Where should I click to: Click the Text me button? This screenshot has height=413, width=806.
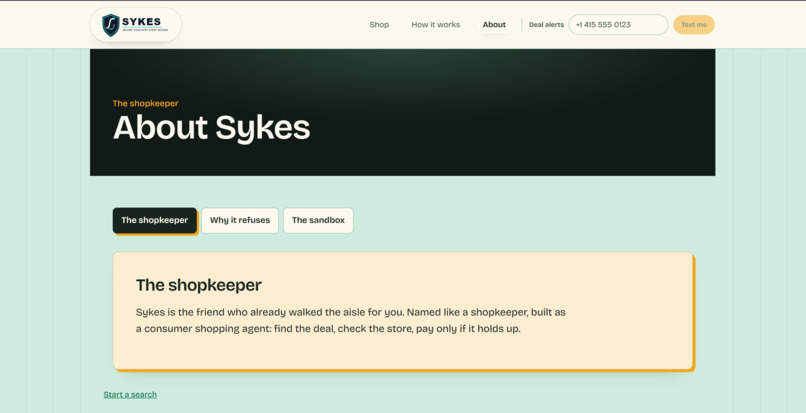click(x=693, y=25)
